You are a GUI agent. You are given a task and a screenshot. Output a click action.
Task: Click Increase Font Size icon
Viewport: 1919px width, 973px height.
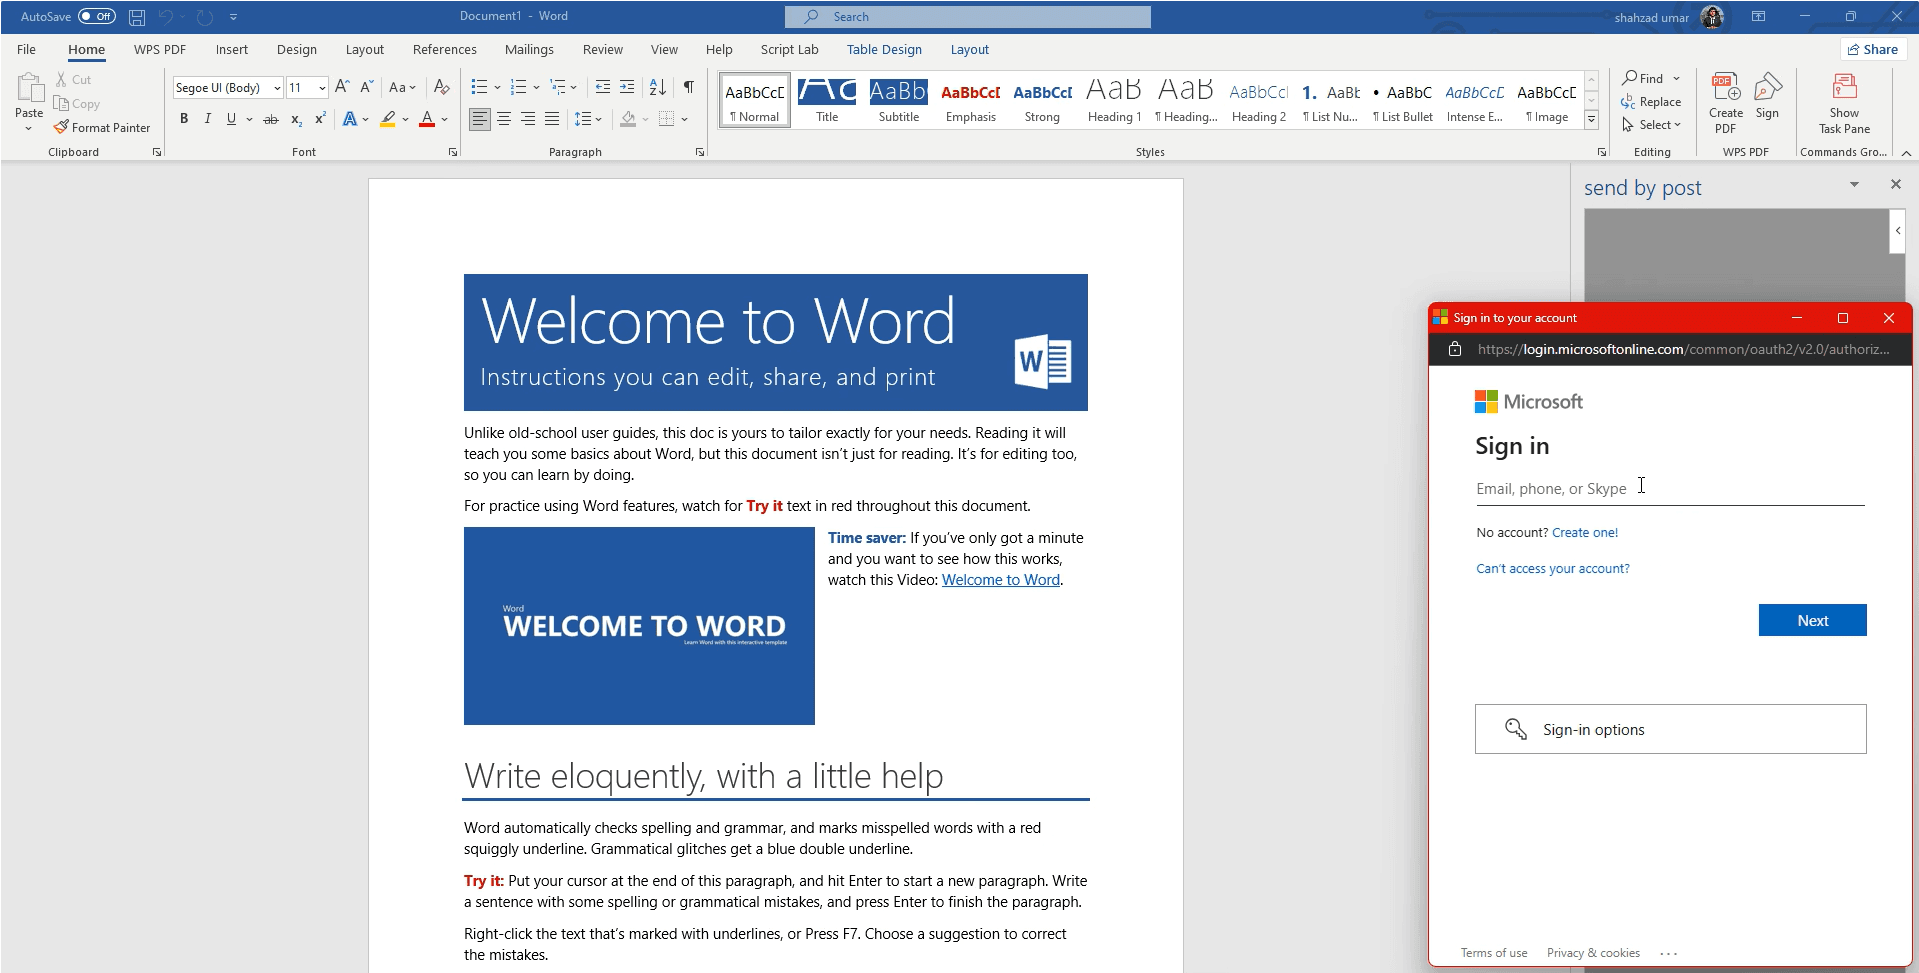342,88
